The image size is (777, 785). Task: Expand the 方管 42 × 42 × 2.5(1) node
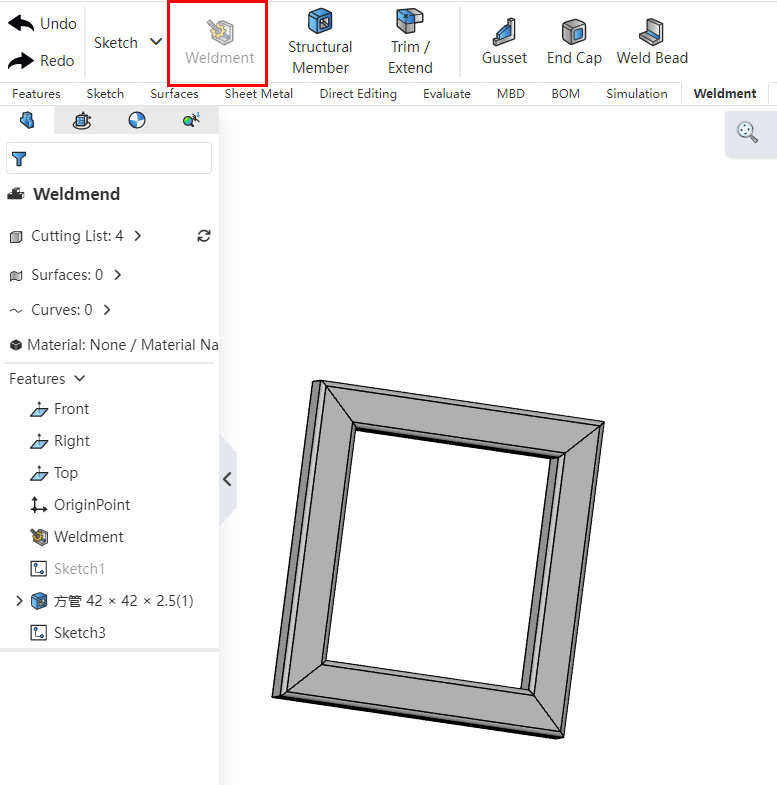click(19, 601)
